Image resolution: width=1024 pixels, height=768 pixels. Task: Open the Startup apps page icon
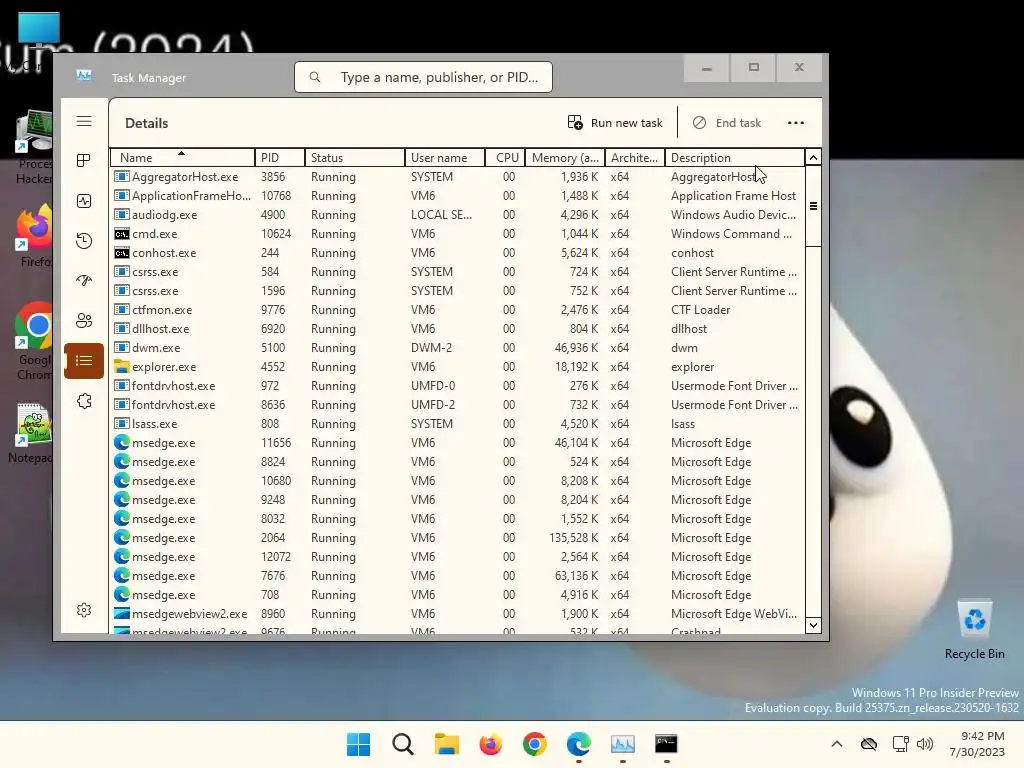[x=84, y=281]
